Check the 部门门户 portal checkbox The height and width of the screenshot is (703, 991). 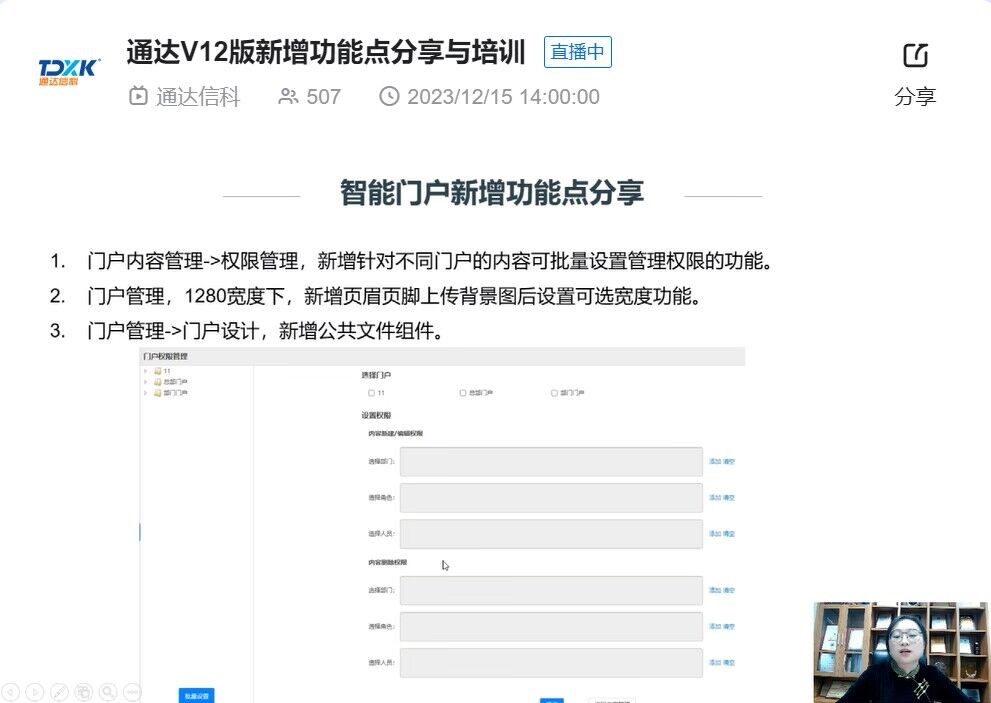[554, 393]
